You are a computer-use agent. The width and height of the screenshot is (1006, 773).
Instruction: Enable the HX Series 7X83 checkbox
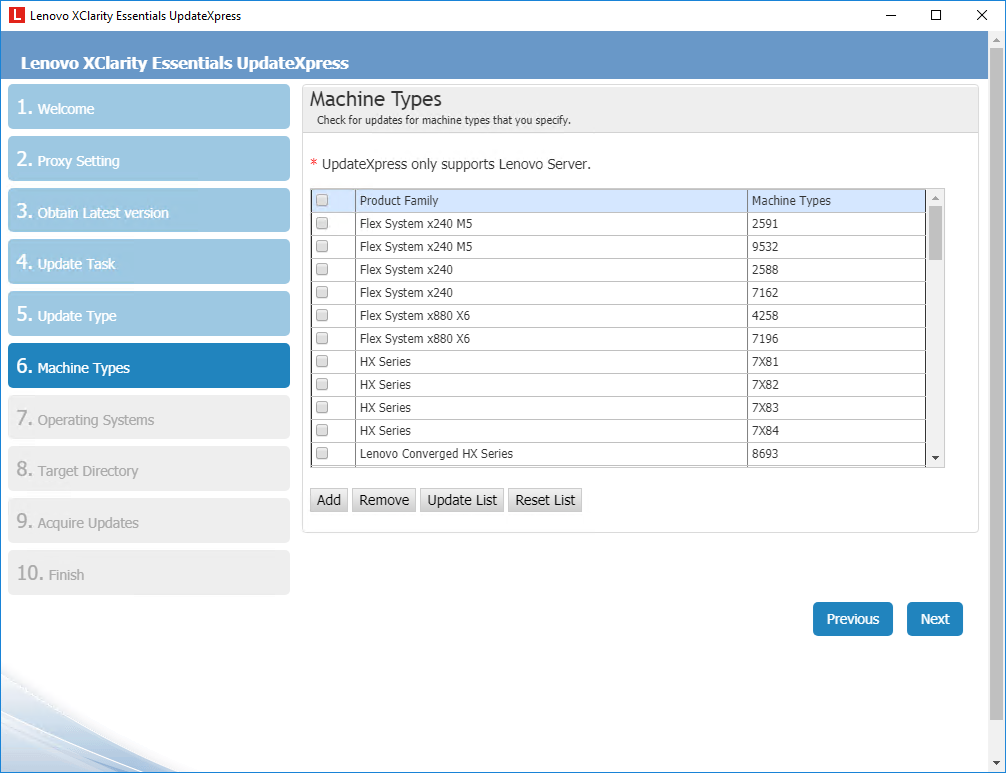pos(322,407)
